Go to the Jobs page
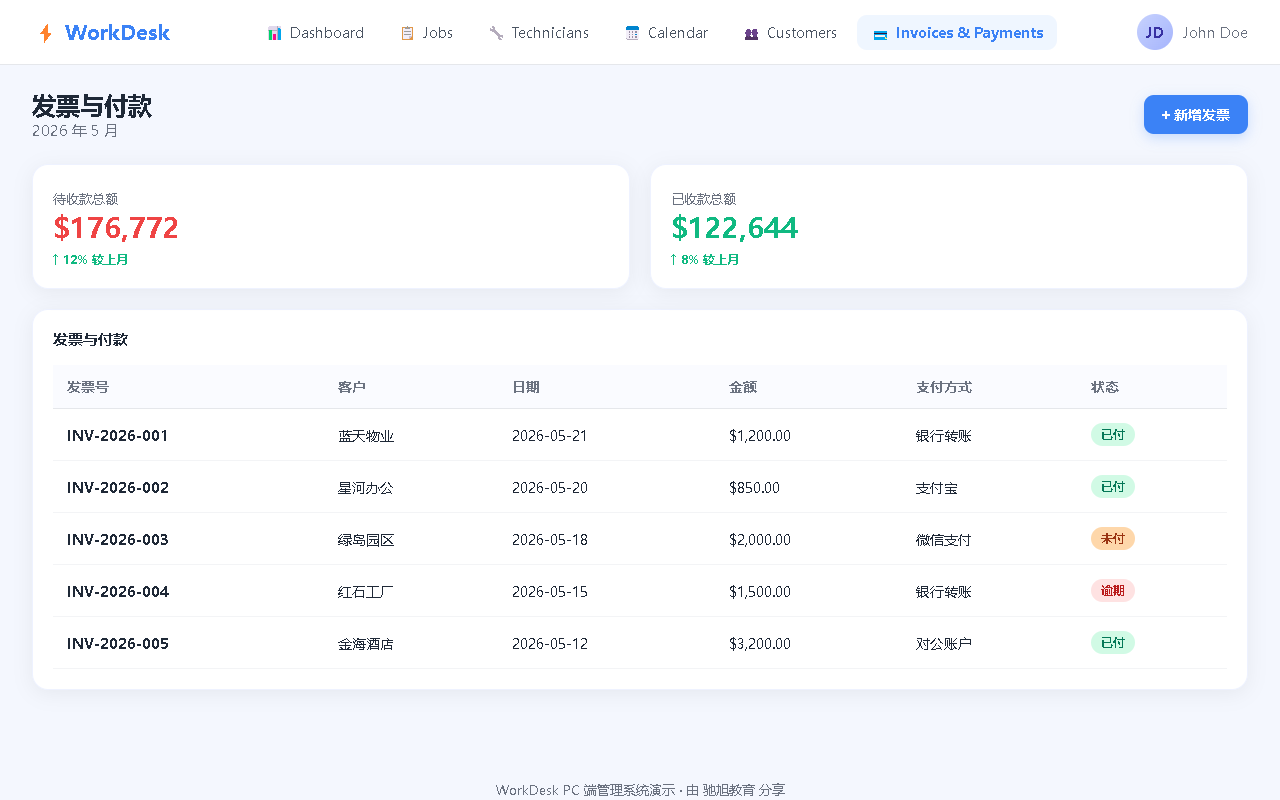Image resolution: width=1280 pixels, height=800 pixels. [x=427, y=33]
